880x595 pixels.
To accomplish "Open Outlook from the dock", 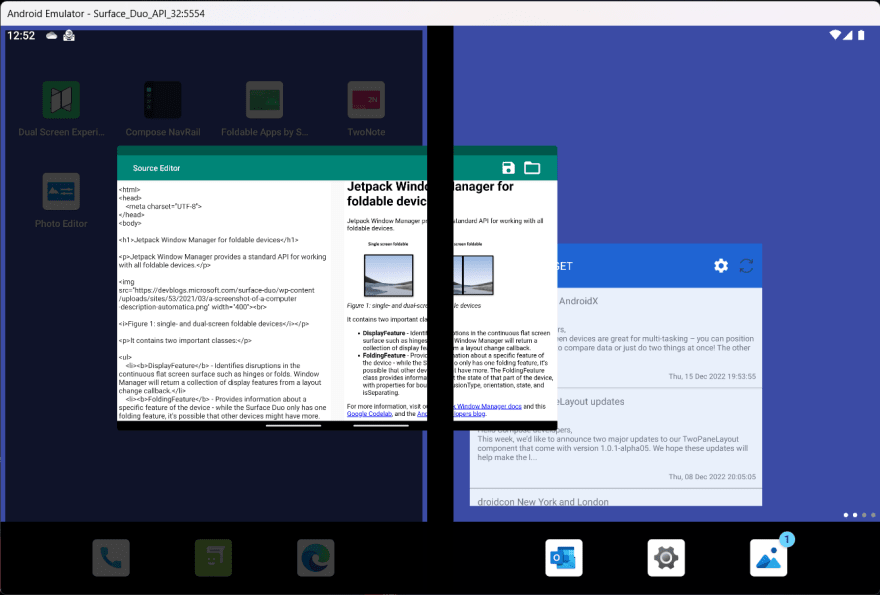I will (563, 558).
